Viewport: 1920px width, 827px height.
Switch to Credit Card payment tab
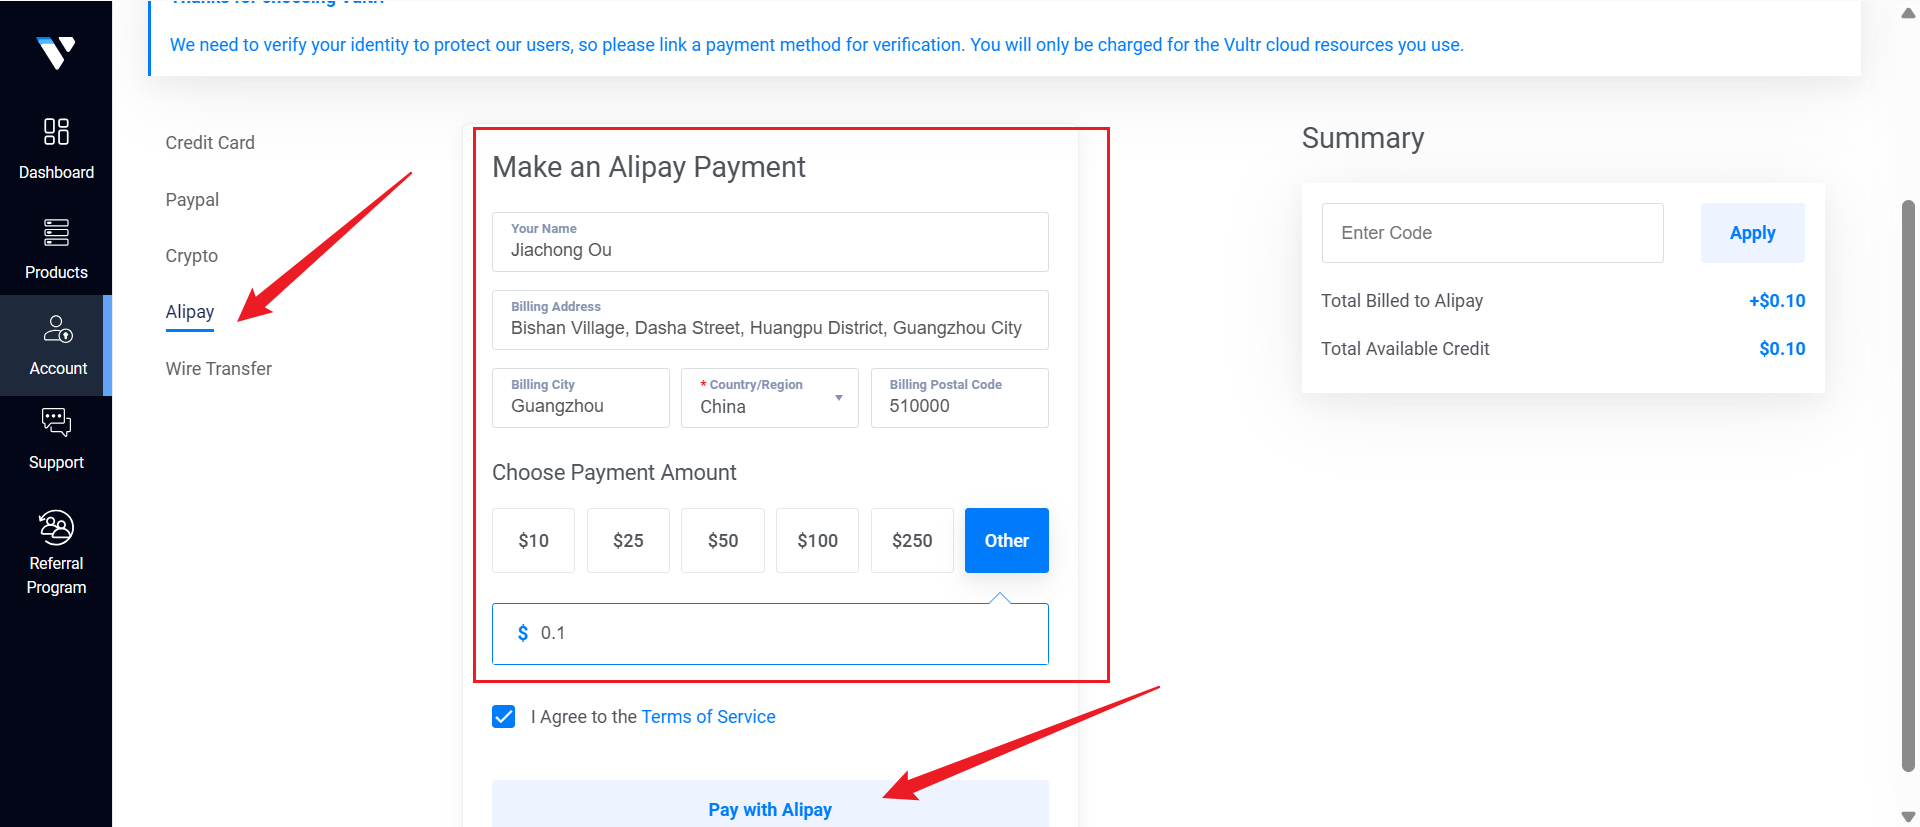tap(210, 143)
